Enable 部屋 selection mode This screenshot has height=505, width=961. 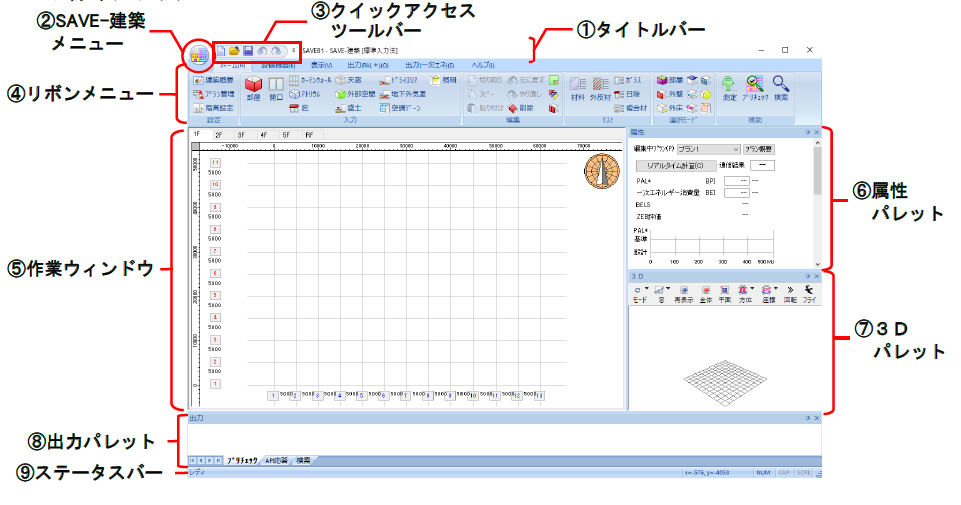point(669,80)
